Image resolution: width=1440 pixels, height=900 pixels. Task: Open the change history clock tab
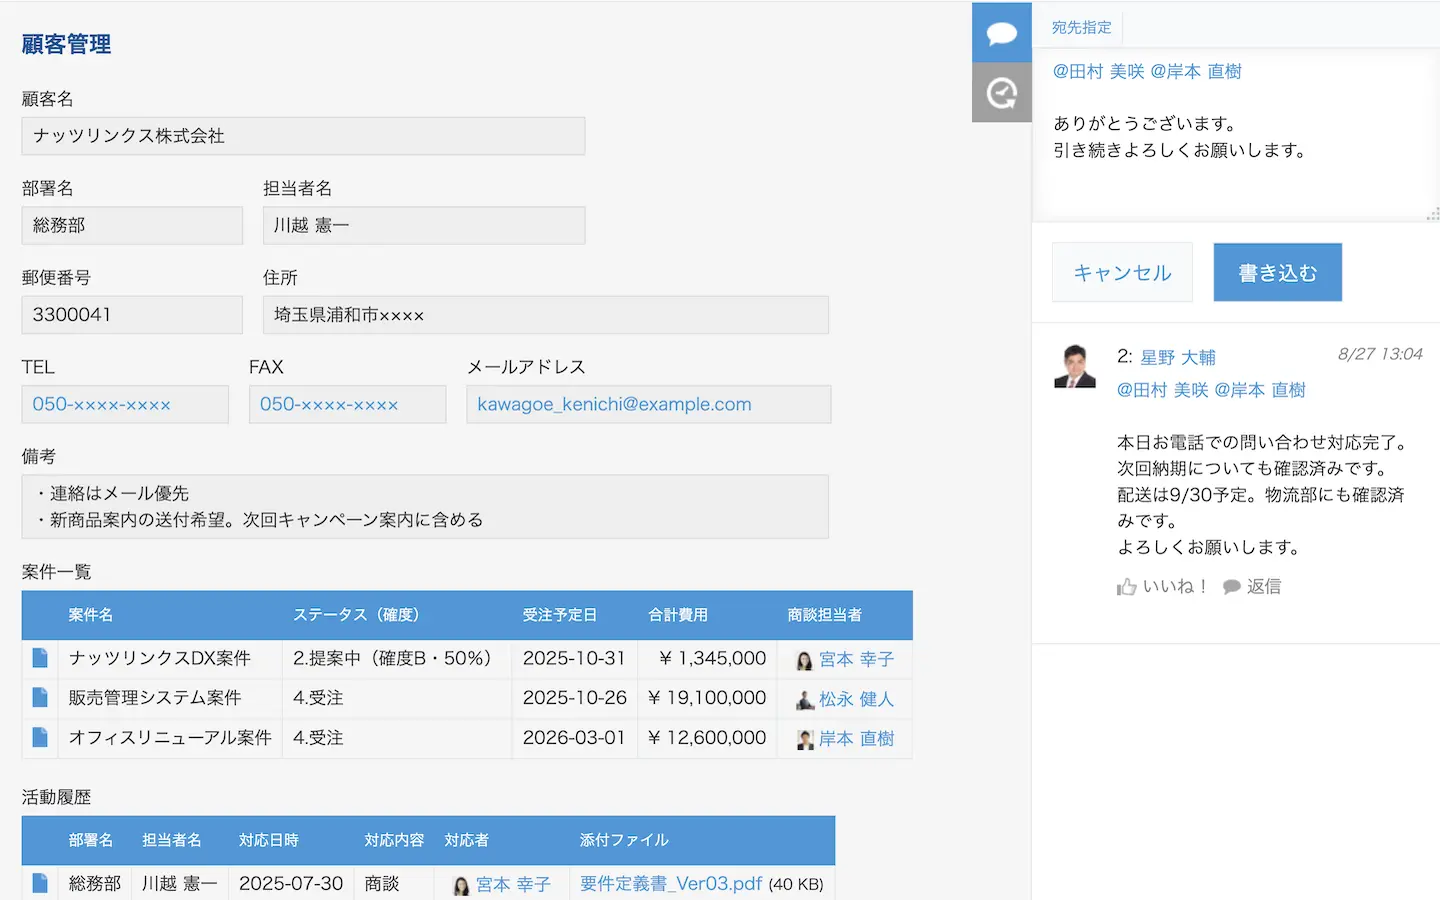[x=1001, y=93]
